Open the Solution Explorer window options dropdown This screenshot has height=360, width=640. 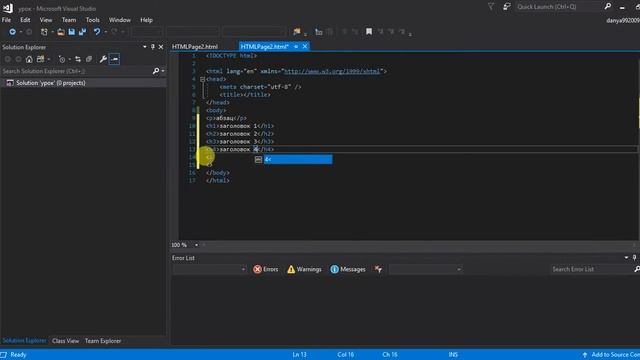[x=144, y=47]
